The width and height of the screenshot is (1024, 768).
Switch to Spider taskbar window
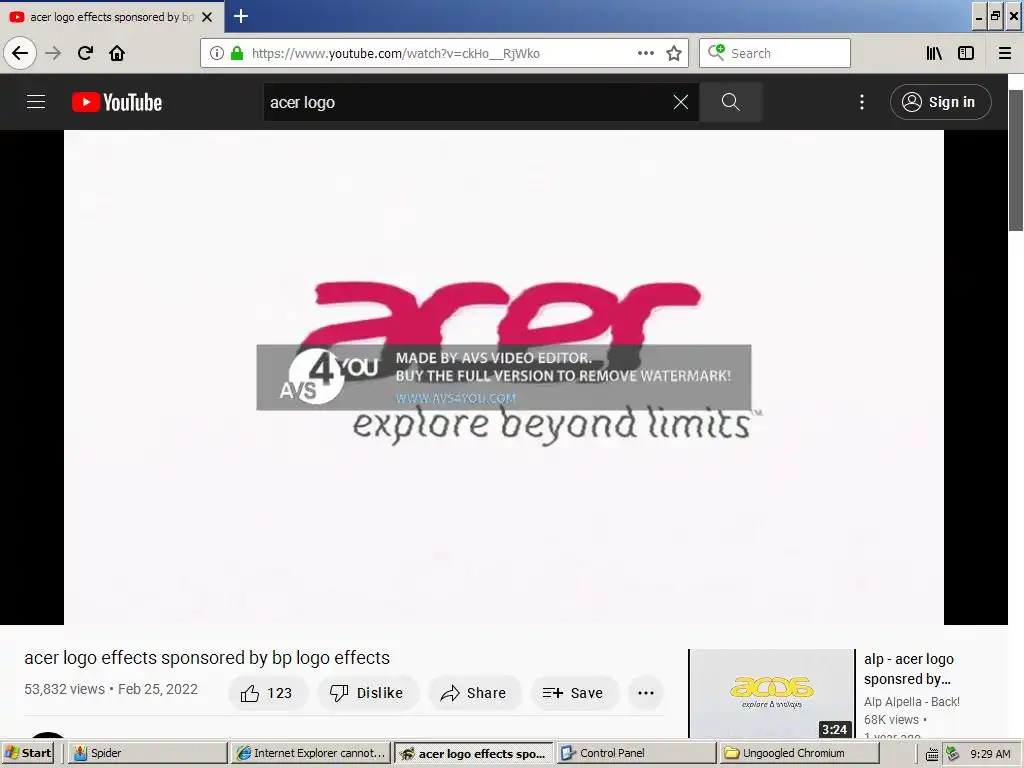(x=148, y=753)
